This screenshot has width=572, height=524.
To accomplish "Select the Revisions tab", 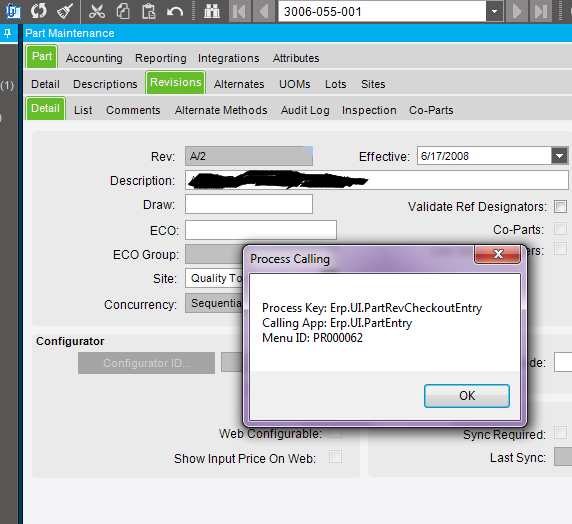I will point(175,82).
